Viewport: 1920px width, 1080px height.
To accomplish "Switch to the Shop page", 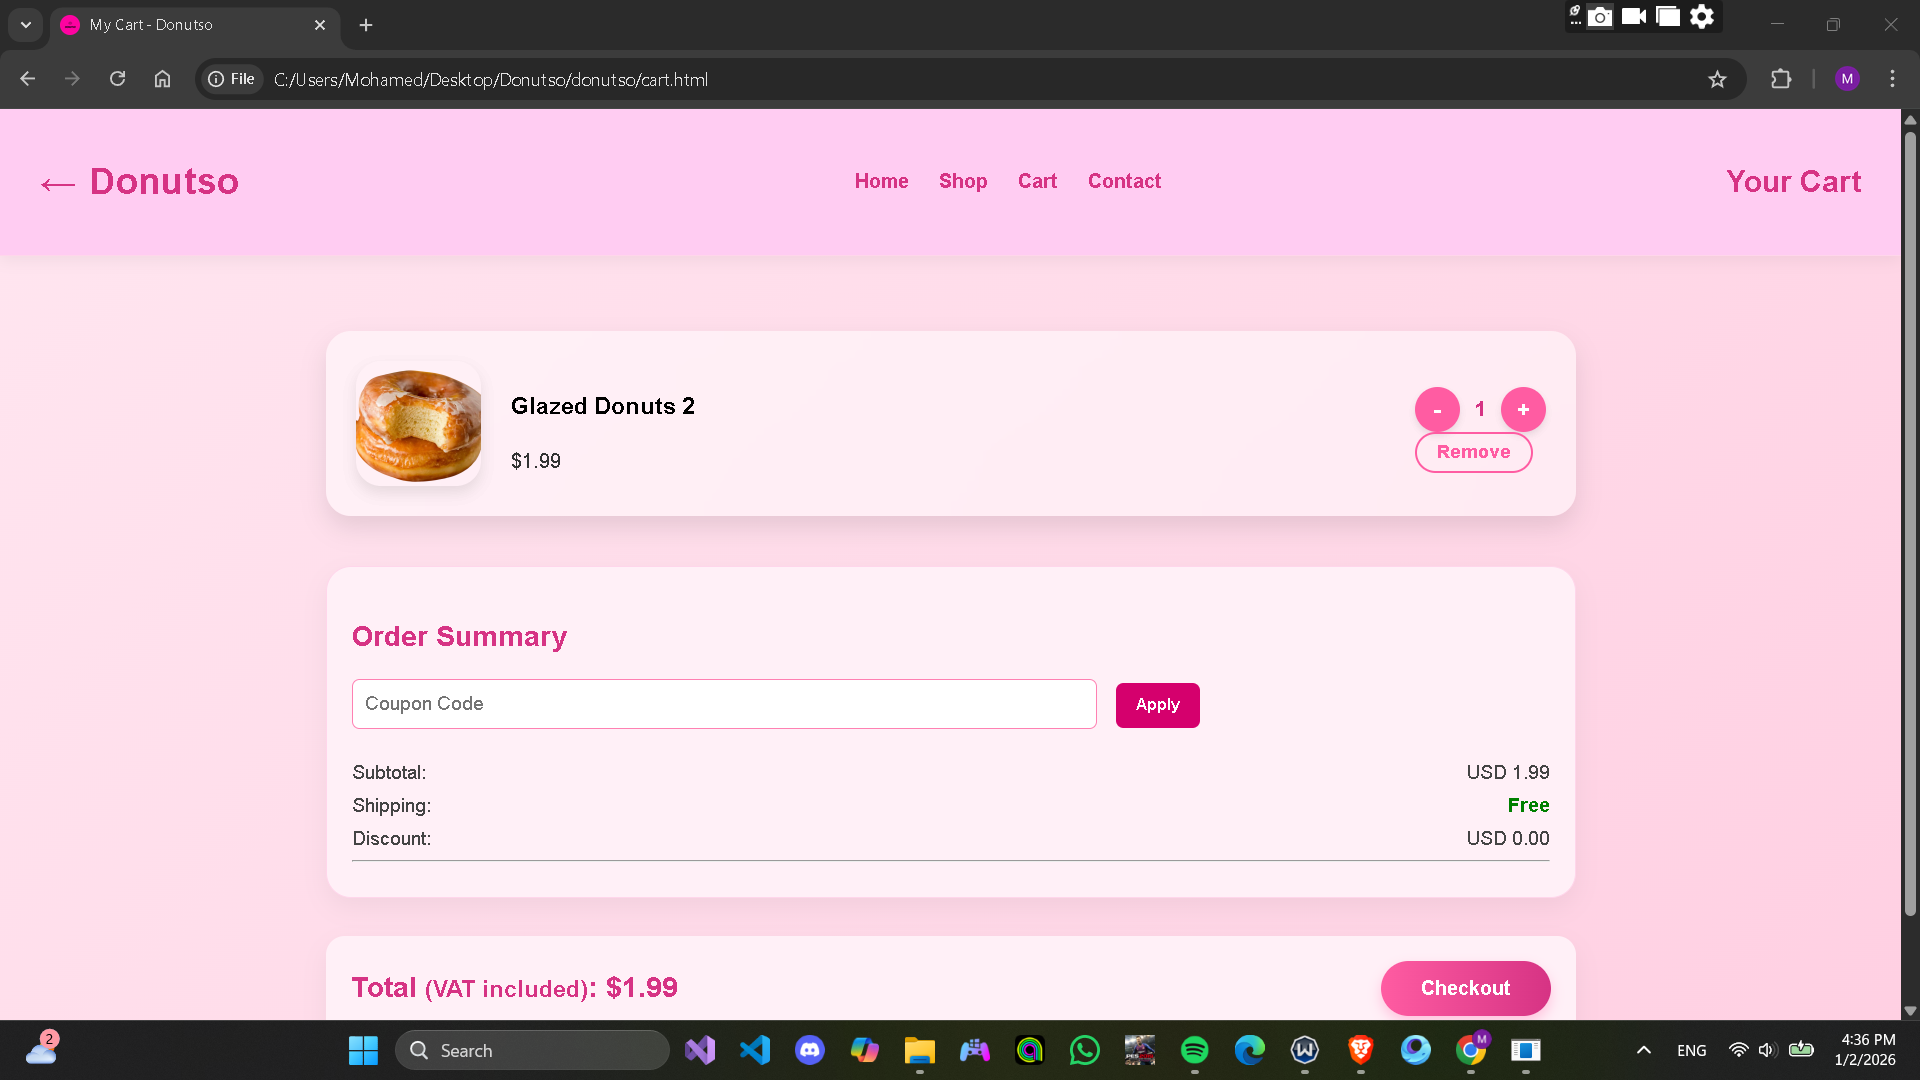I will coord(962,181).
